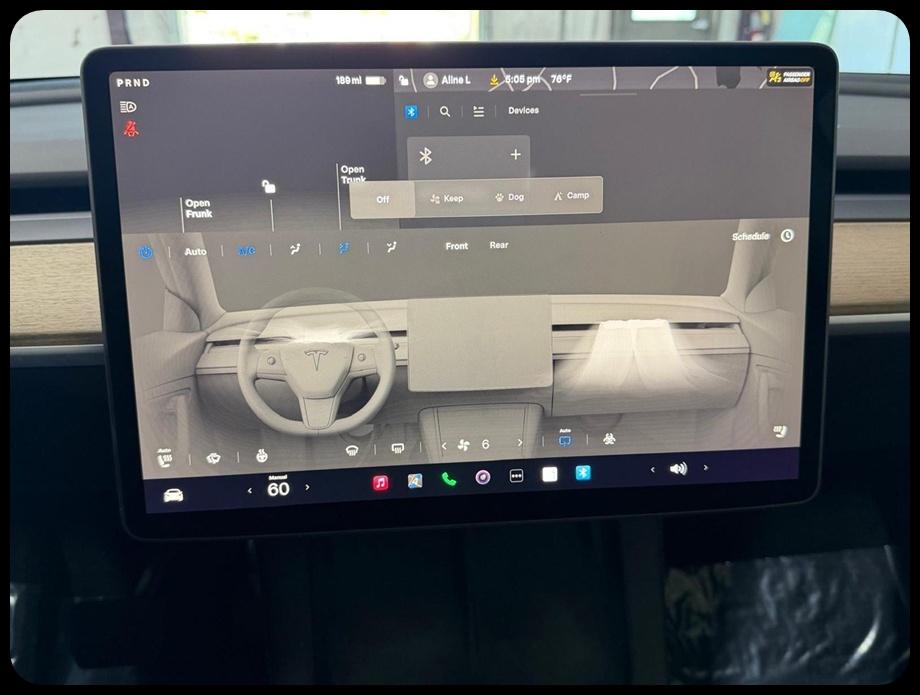Toggle Auto air recirculation
This screenshot has width=920, height=695.
(565, 439)
